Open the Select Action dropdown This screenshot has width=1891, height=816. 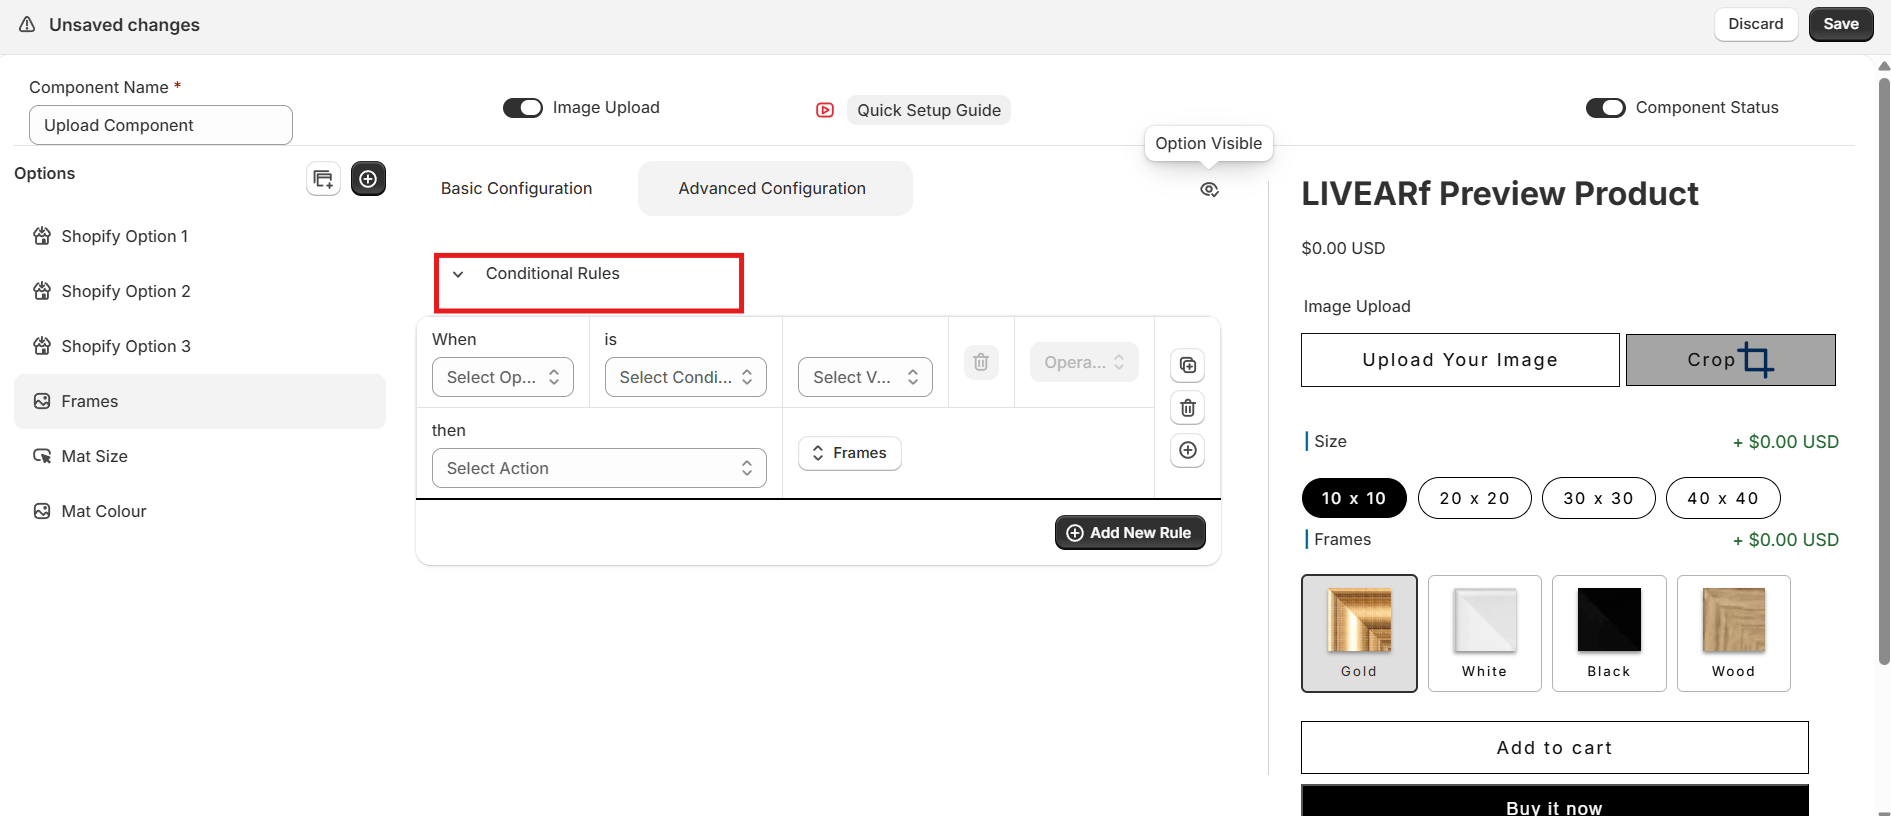pos(599,468)
